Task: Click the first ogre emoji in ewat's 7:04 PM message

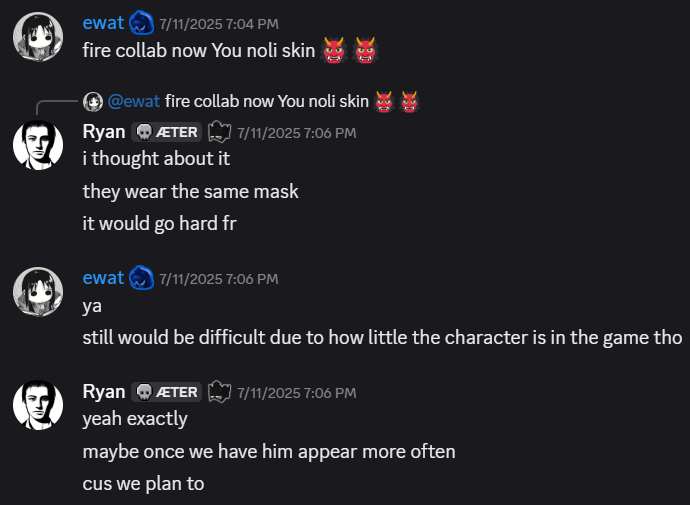Action: 334,49
